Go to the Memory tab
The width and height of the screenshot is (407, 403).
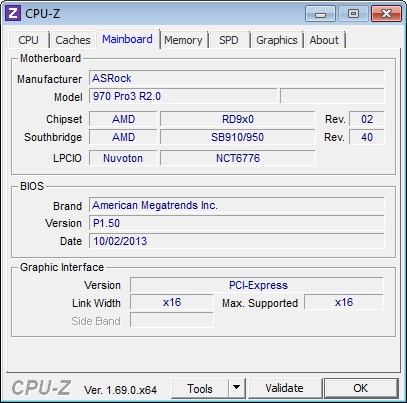[x=183, y=40]
